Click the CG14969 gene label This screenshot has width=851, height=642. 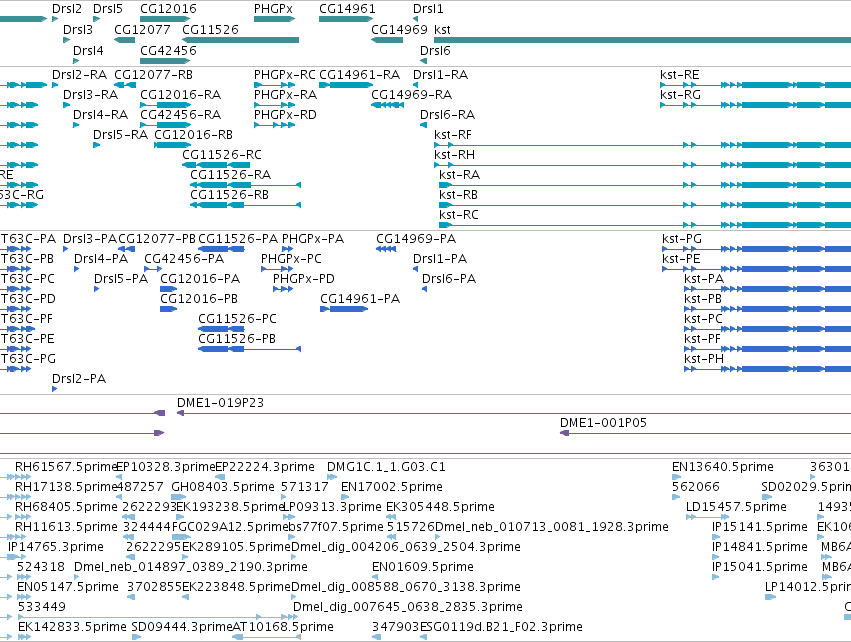click(x=399, y=29)
